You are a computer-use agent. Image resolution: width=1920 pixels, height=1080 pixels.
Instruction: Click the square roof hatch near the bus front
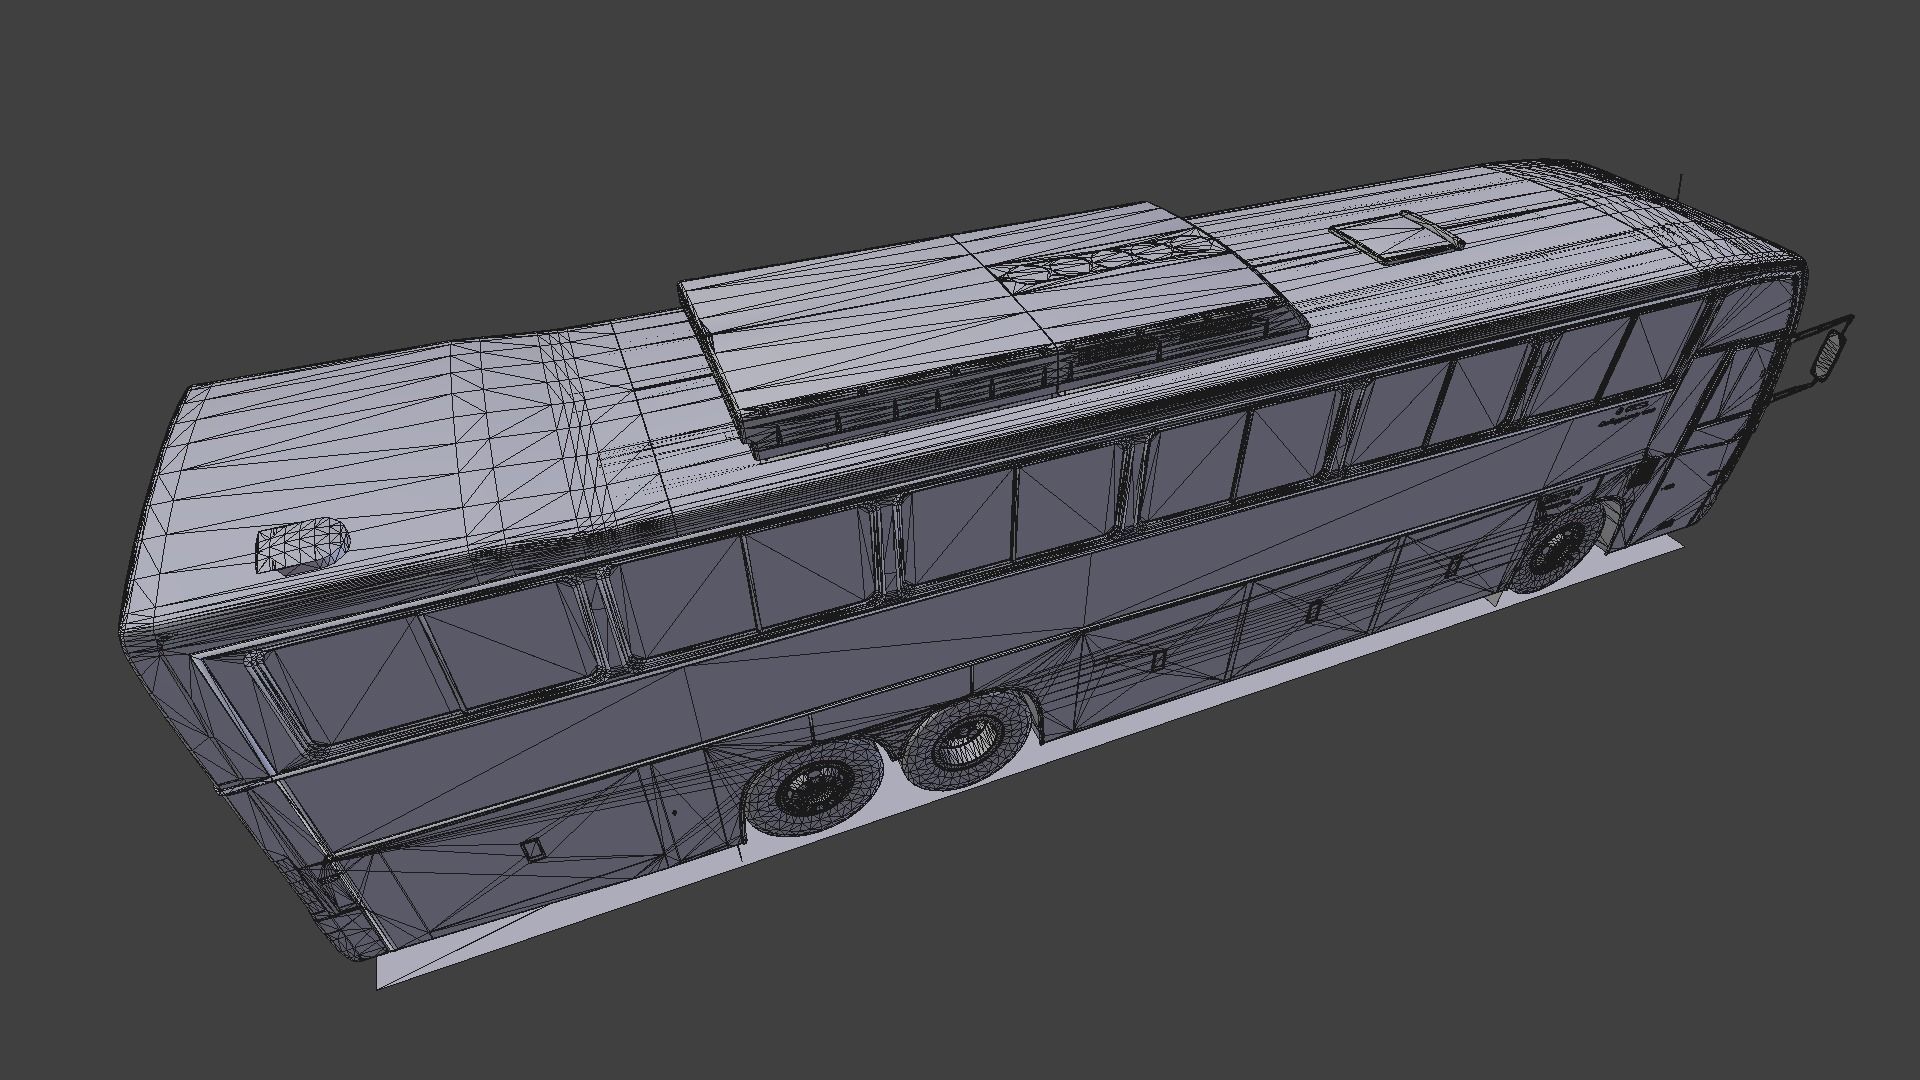coord(1397,238)
